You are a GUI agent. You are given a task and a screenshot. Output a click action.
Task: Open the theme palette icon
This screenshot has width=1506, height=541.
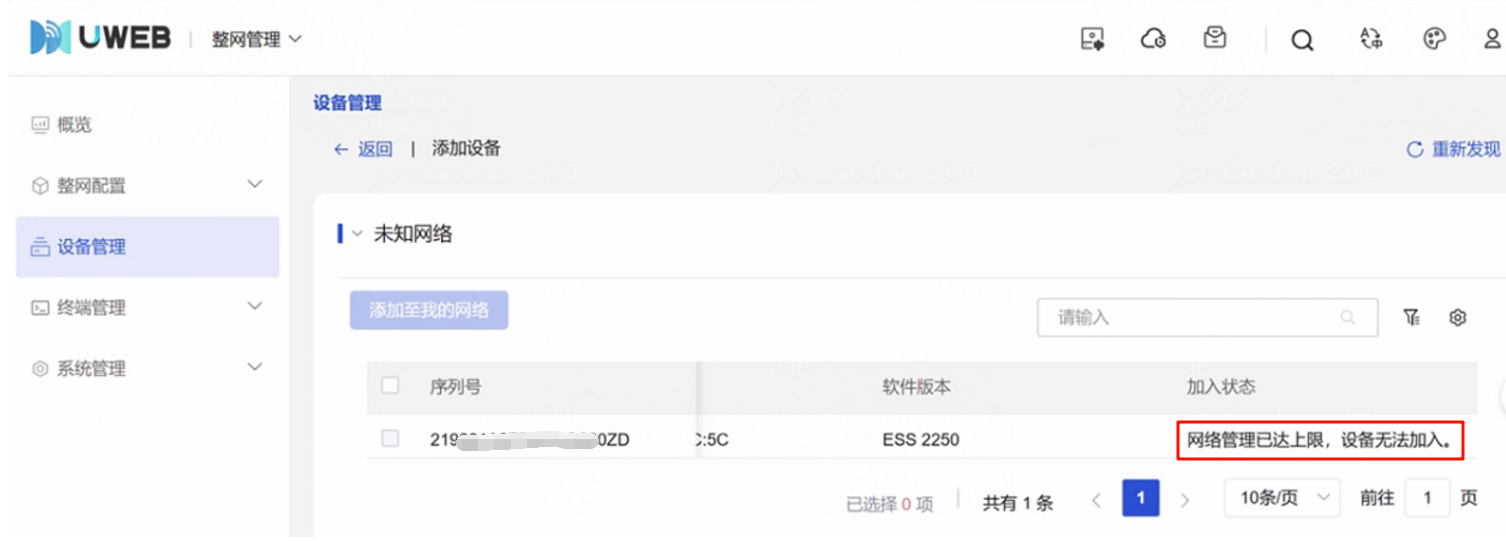(1434, 39)
